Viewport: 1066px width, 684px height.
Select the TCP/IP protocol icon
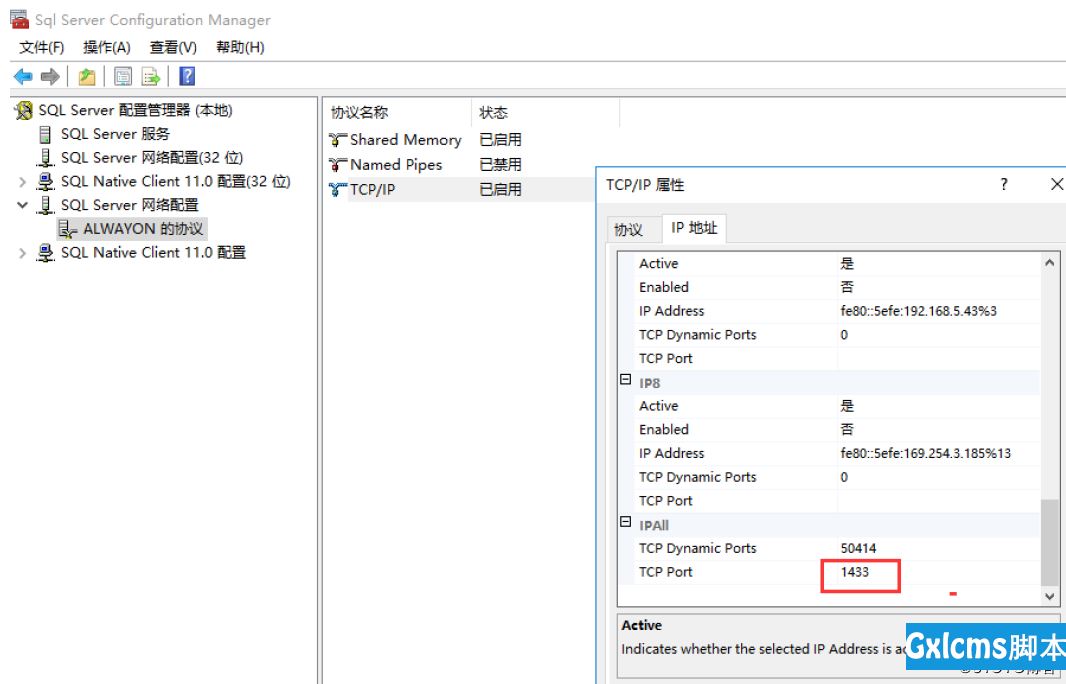pyautogui.click(x=338, y=190)
